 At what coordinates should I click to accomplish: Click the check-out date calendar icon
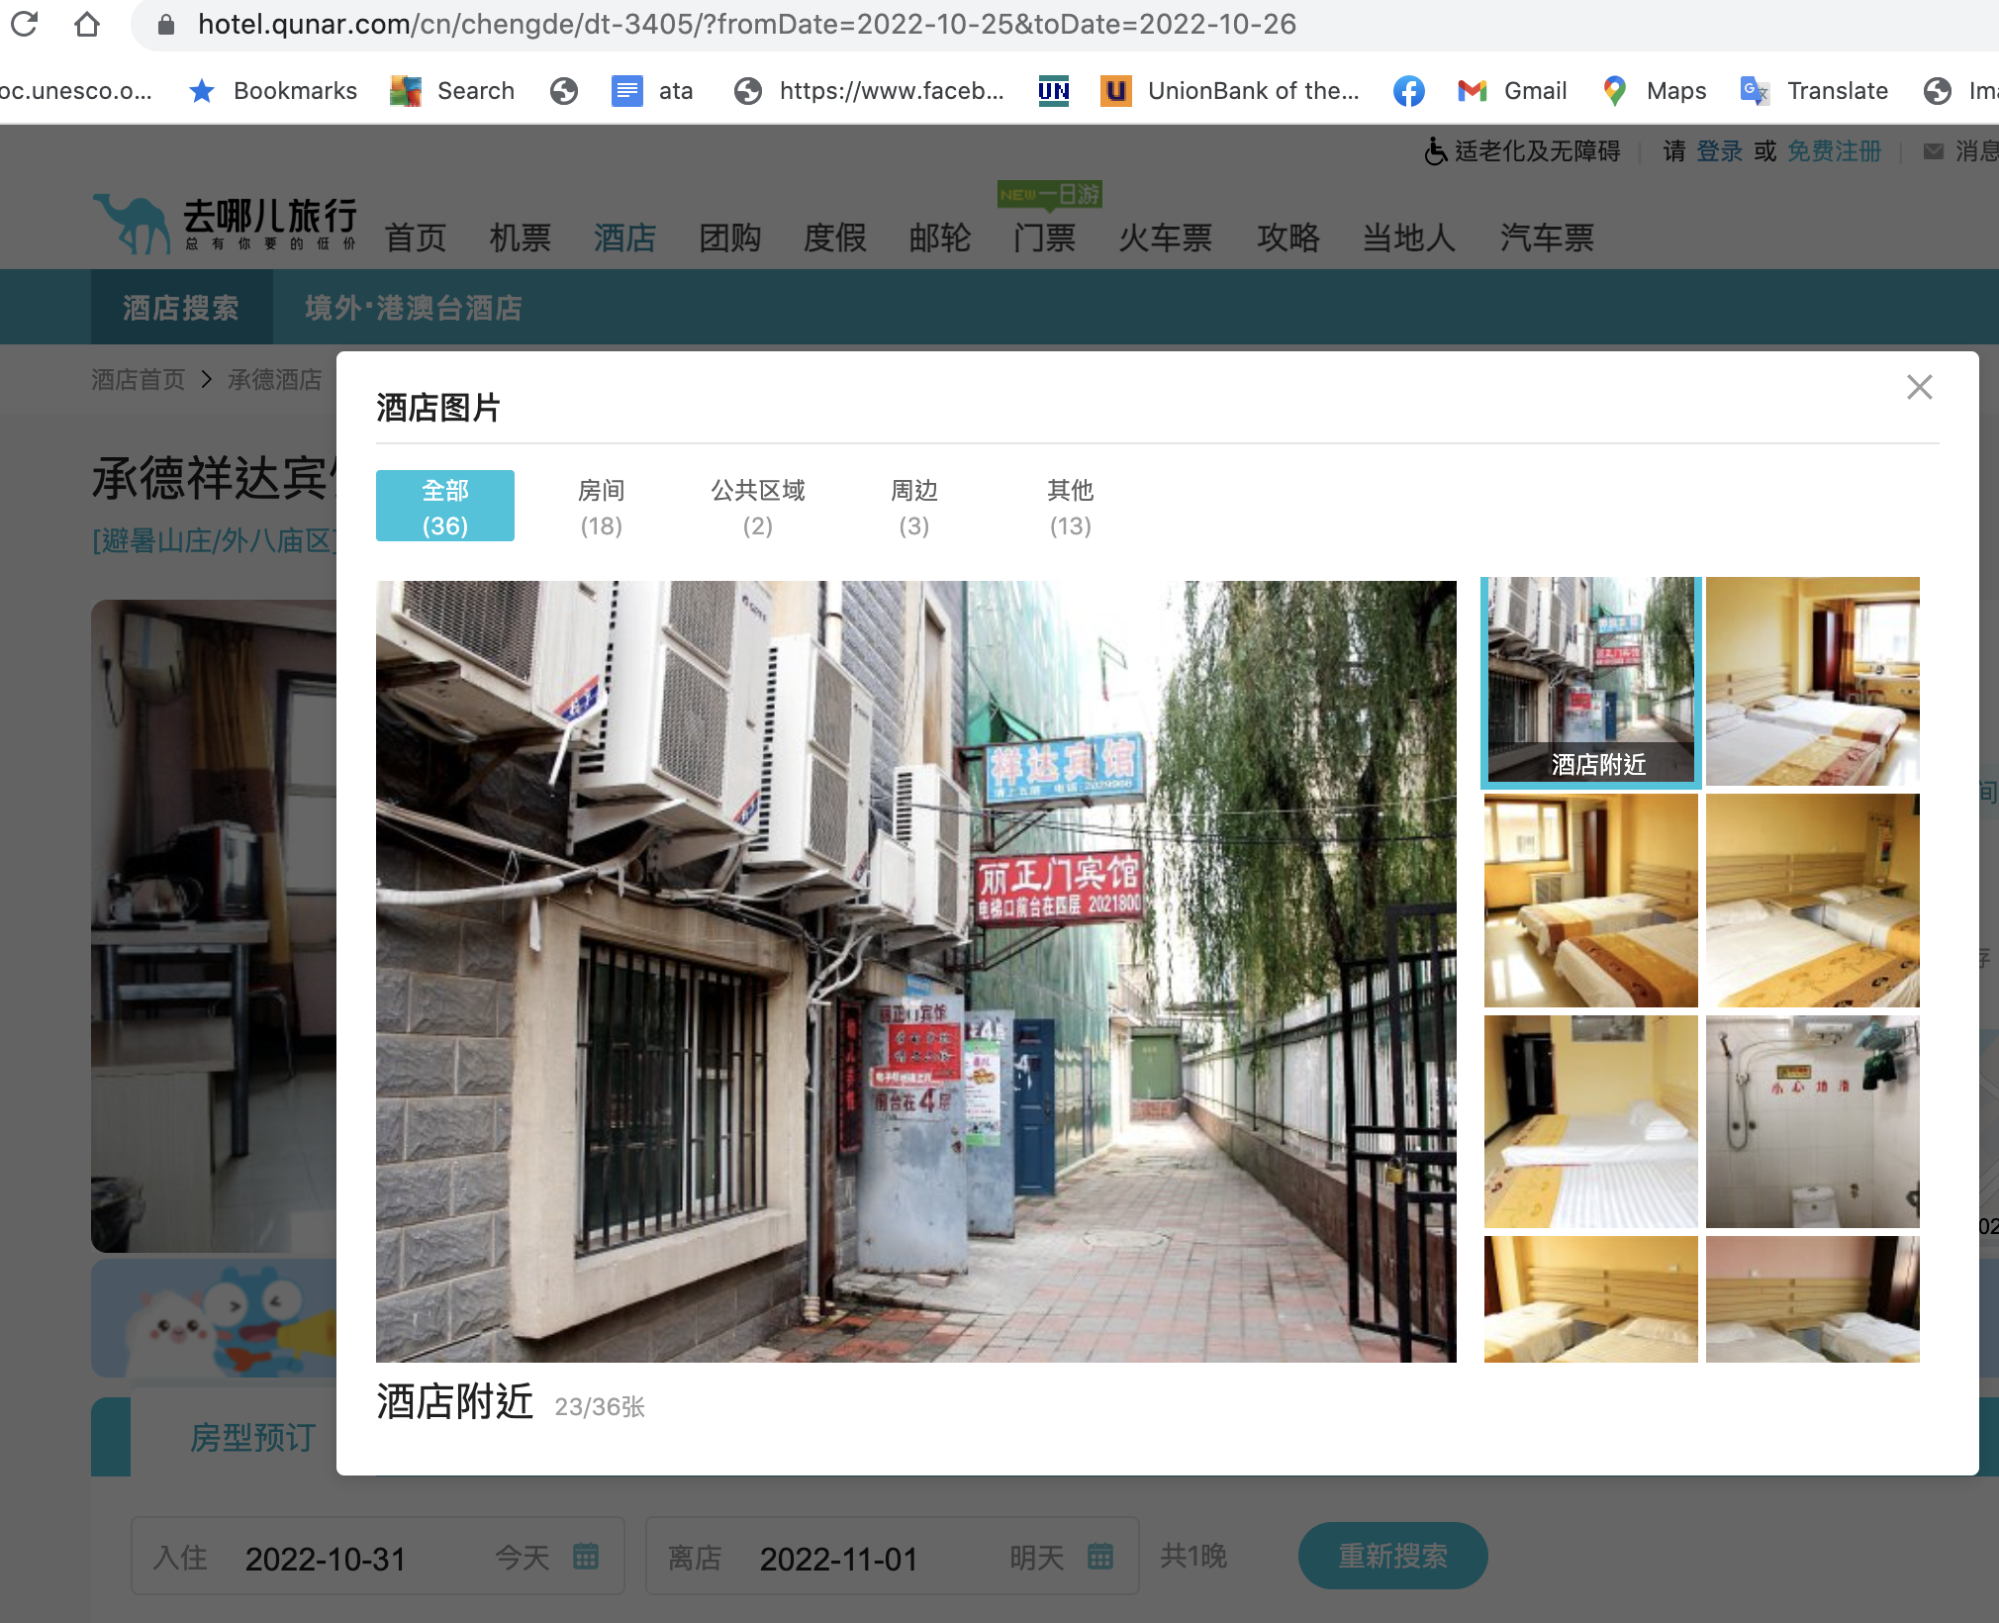(1100, 1556)
